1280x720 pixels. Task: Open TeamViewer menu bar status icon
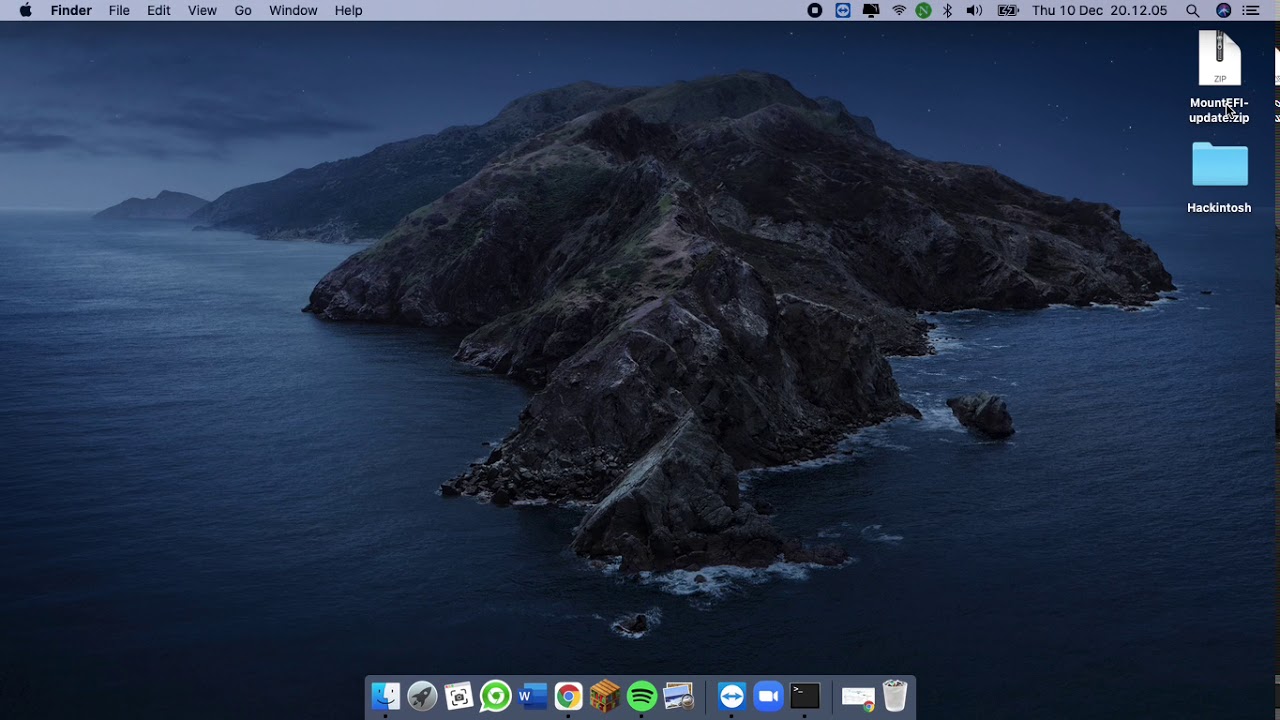pos(843,10)
